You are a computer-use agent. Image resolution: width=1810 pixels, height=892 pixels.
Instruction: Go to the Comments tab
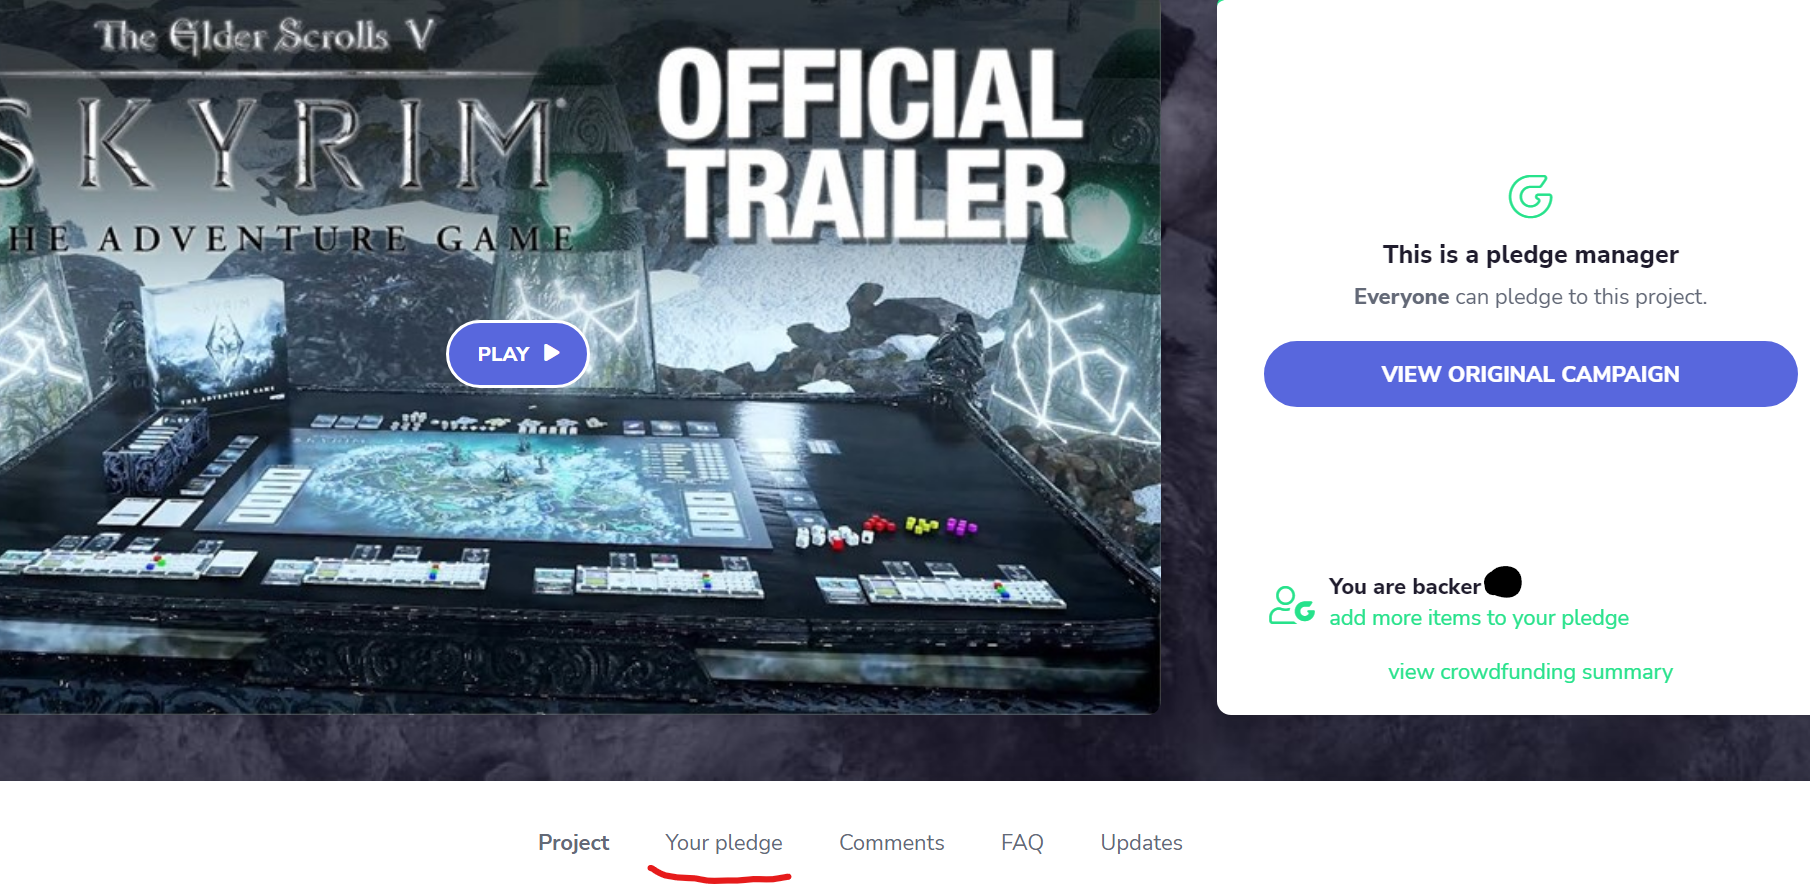pos(892,843)
